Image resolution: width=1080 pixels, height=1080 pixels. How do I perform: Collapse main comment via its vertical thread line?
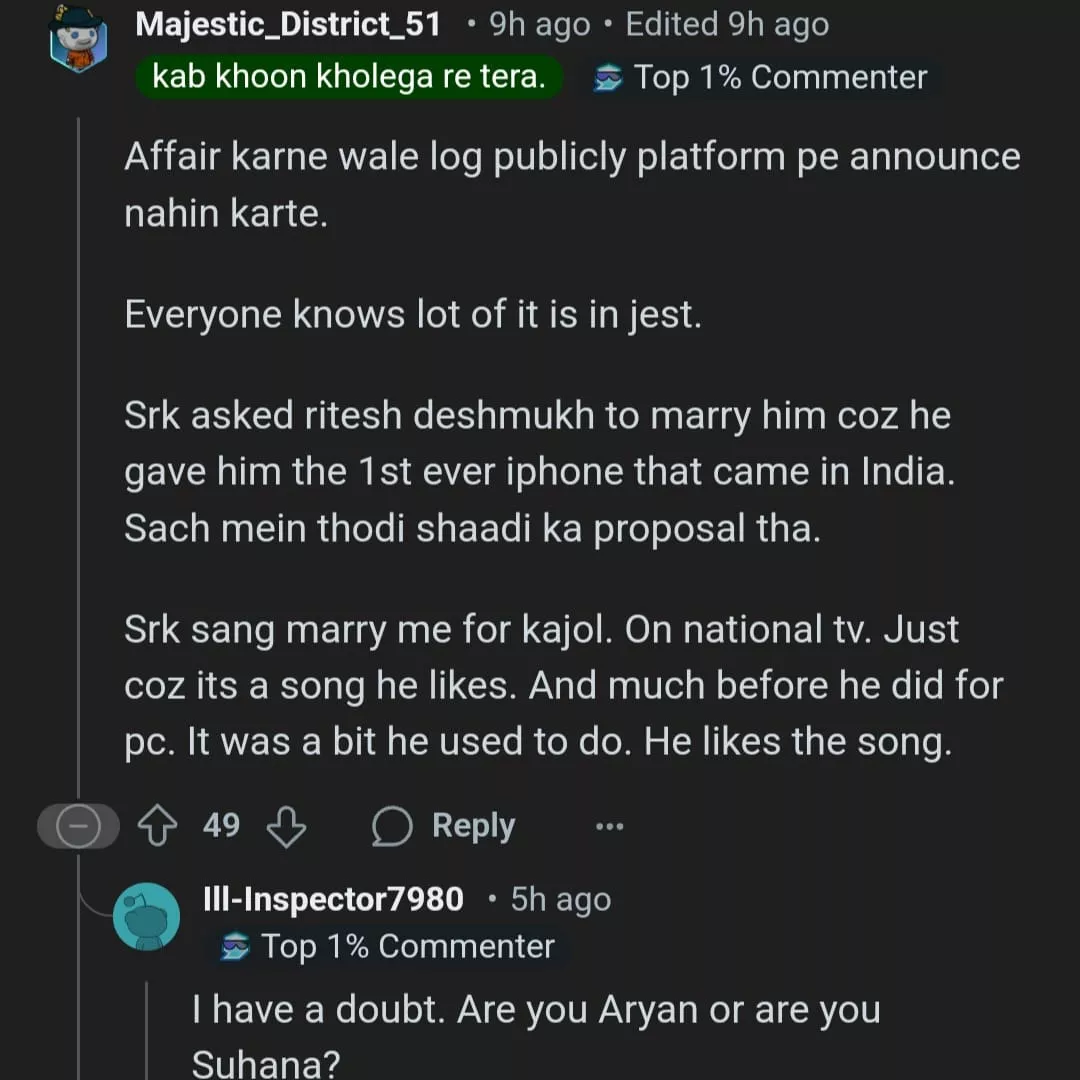78,450
